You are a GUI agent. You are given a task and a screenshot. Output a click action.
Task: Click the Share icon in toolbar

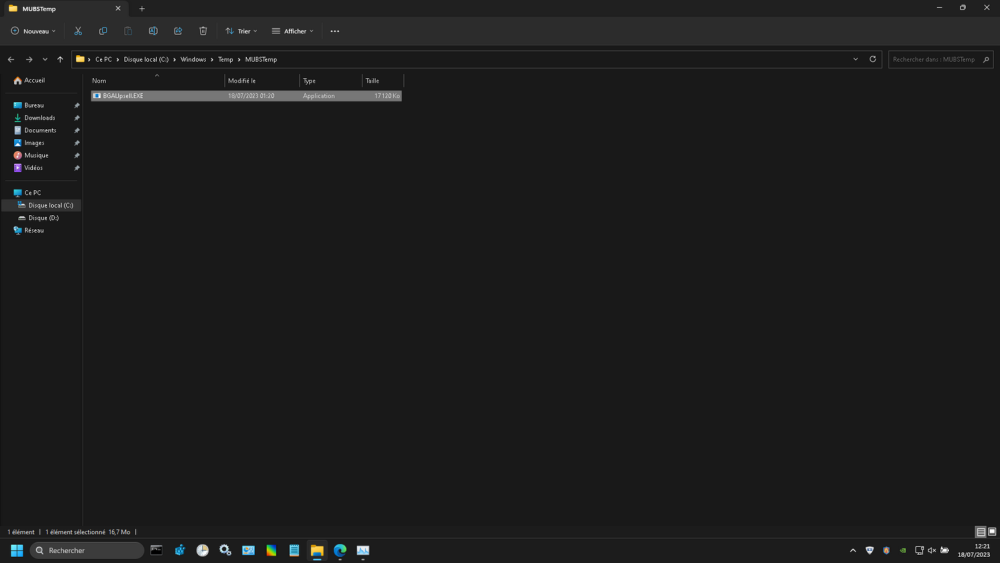point(178,31)
